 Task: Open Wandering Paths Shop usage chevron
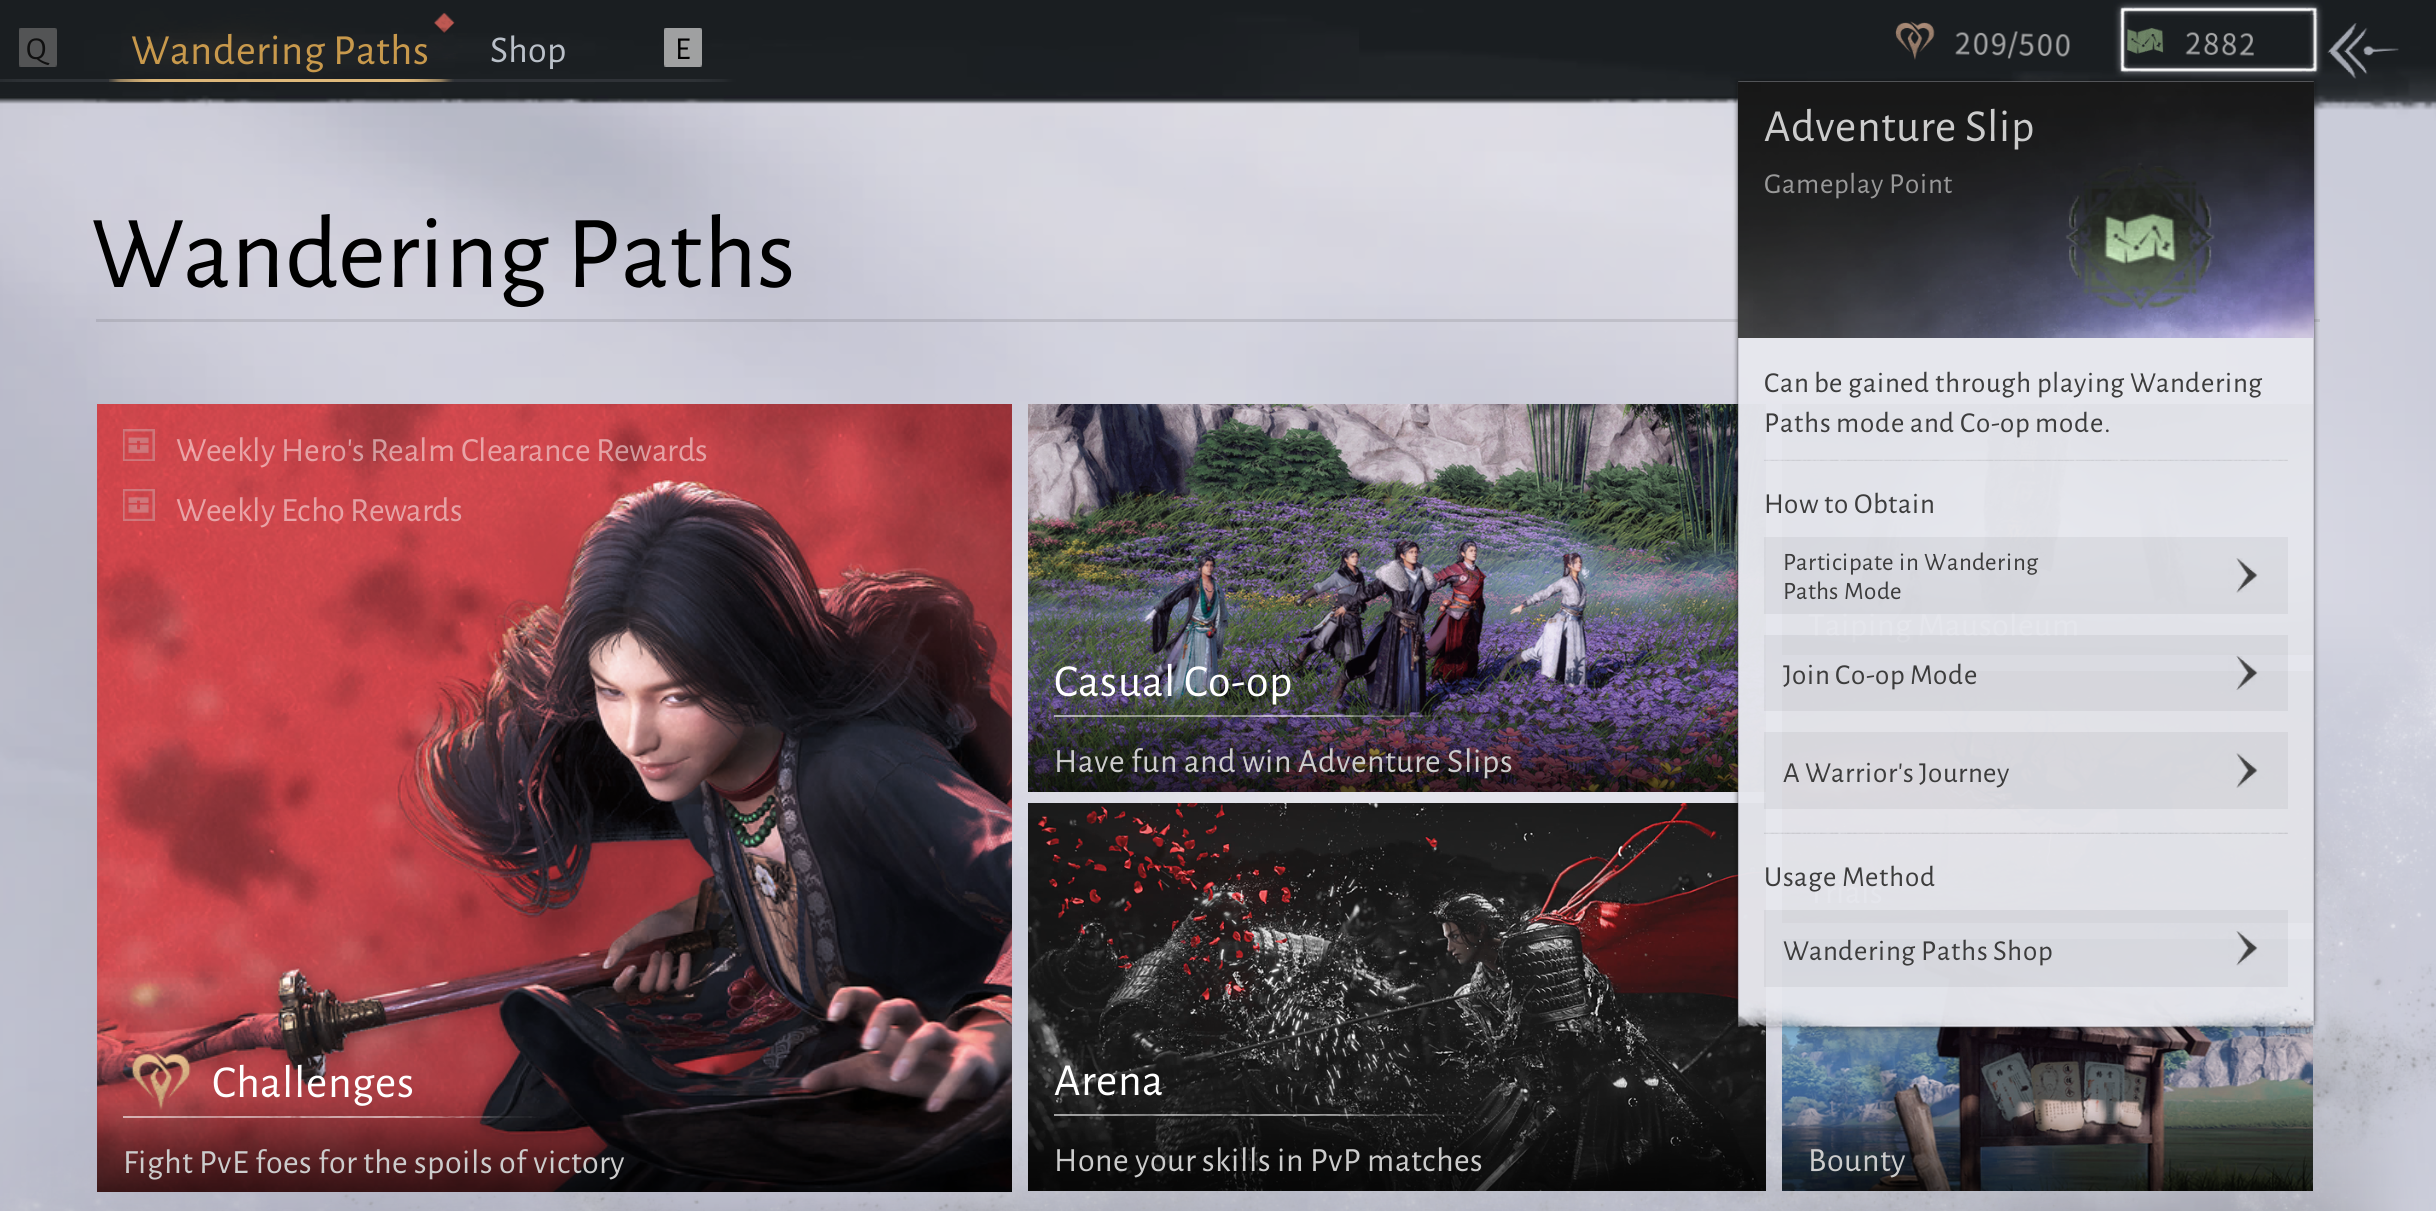click(x=2246, y=949)
